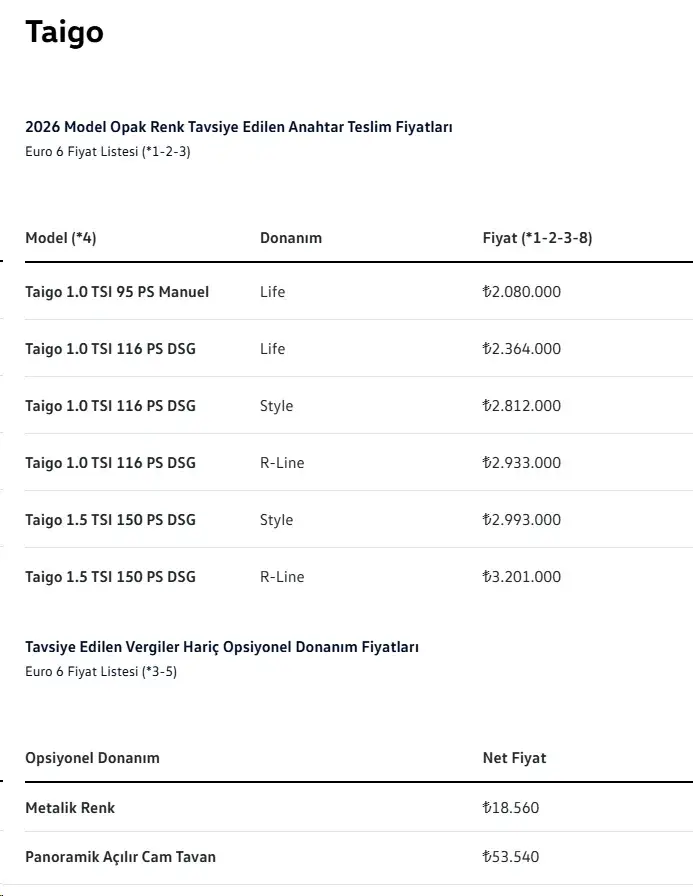Click the Net Fiyat column header
Image resolution: width=693 pixels, height=896 pixels.
point(514,758)
